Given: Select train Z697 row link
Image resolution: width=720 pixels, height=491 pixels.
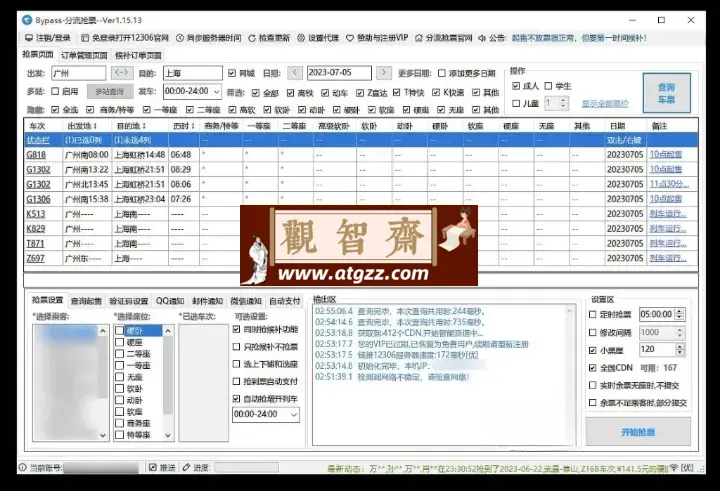Looking at the screenshot, I should 35,258.
